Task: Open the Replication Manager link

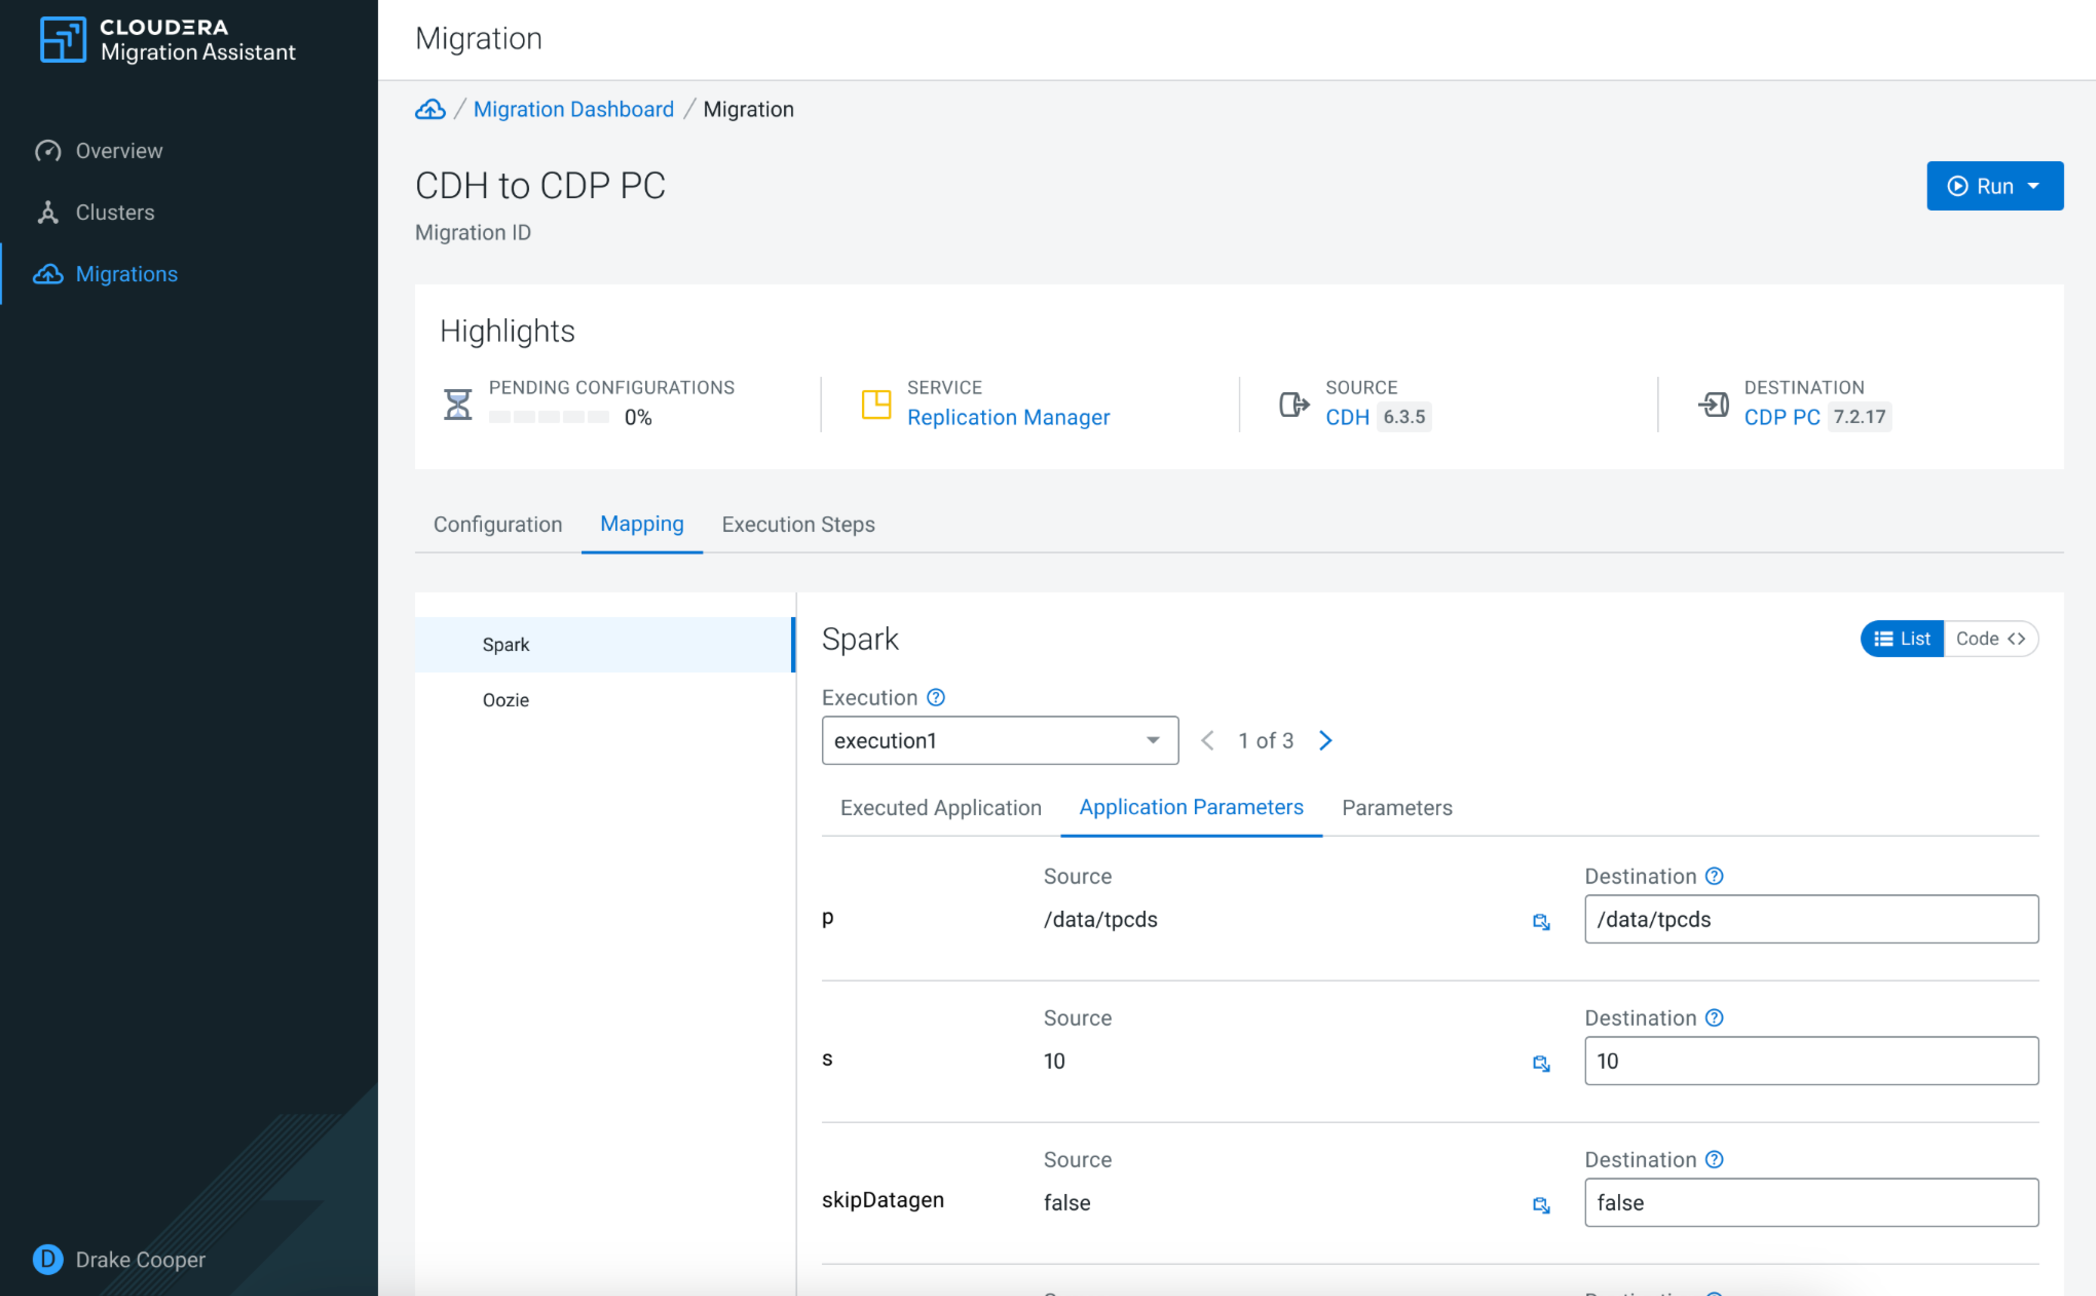Action: 1008,417
